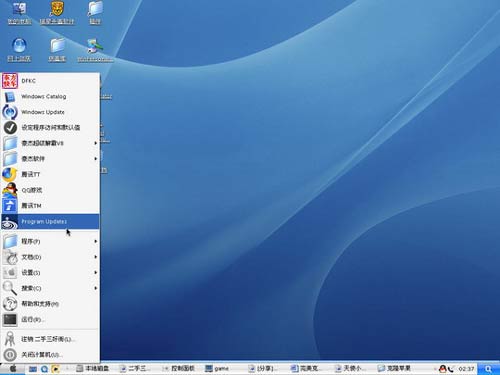Viewport: 500px width, 375px height.
Task: Switch to 控制面板 taskbar window
Action: (179, 369)
